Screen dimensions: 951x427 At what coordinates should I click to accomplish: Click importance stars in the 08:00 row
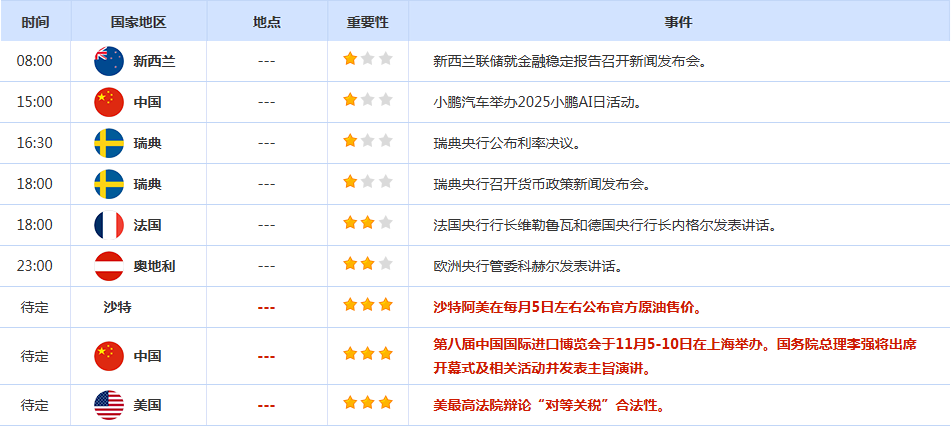(x=368, y=60)
